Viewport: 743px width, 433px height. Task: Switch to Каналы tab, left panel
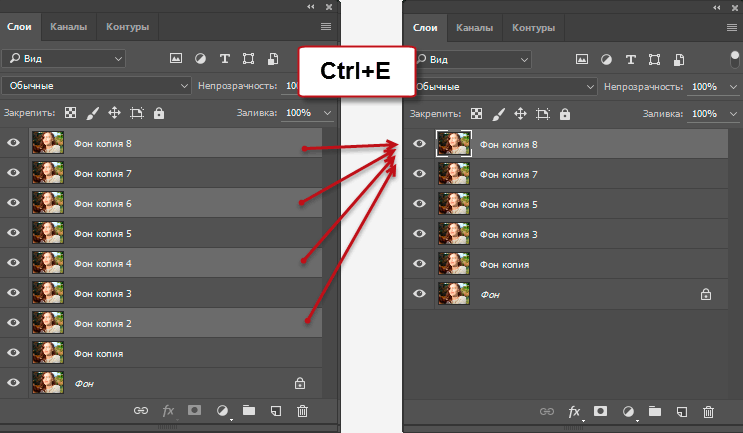[69, 27]
